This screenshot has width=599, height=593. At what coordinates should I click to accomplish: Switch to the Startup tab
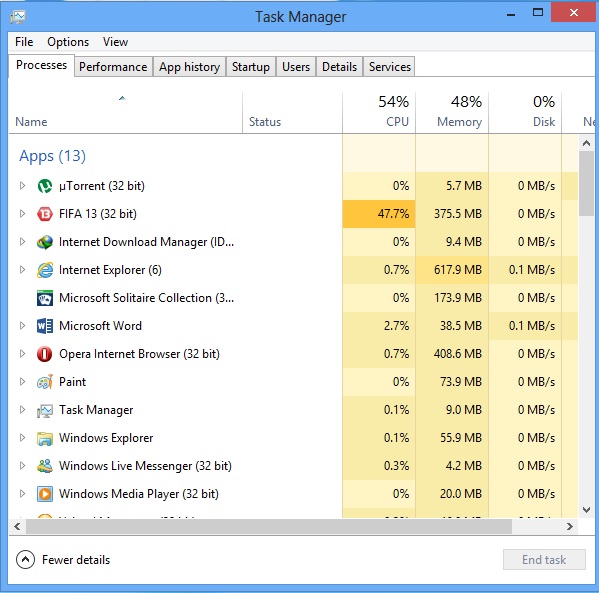(x=251, y=67)
